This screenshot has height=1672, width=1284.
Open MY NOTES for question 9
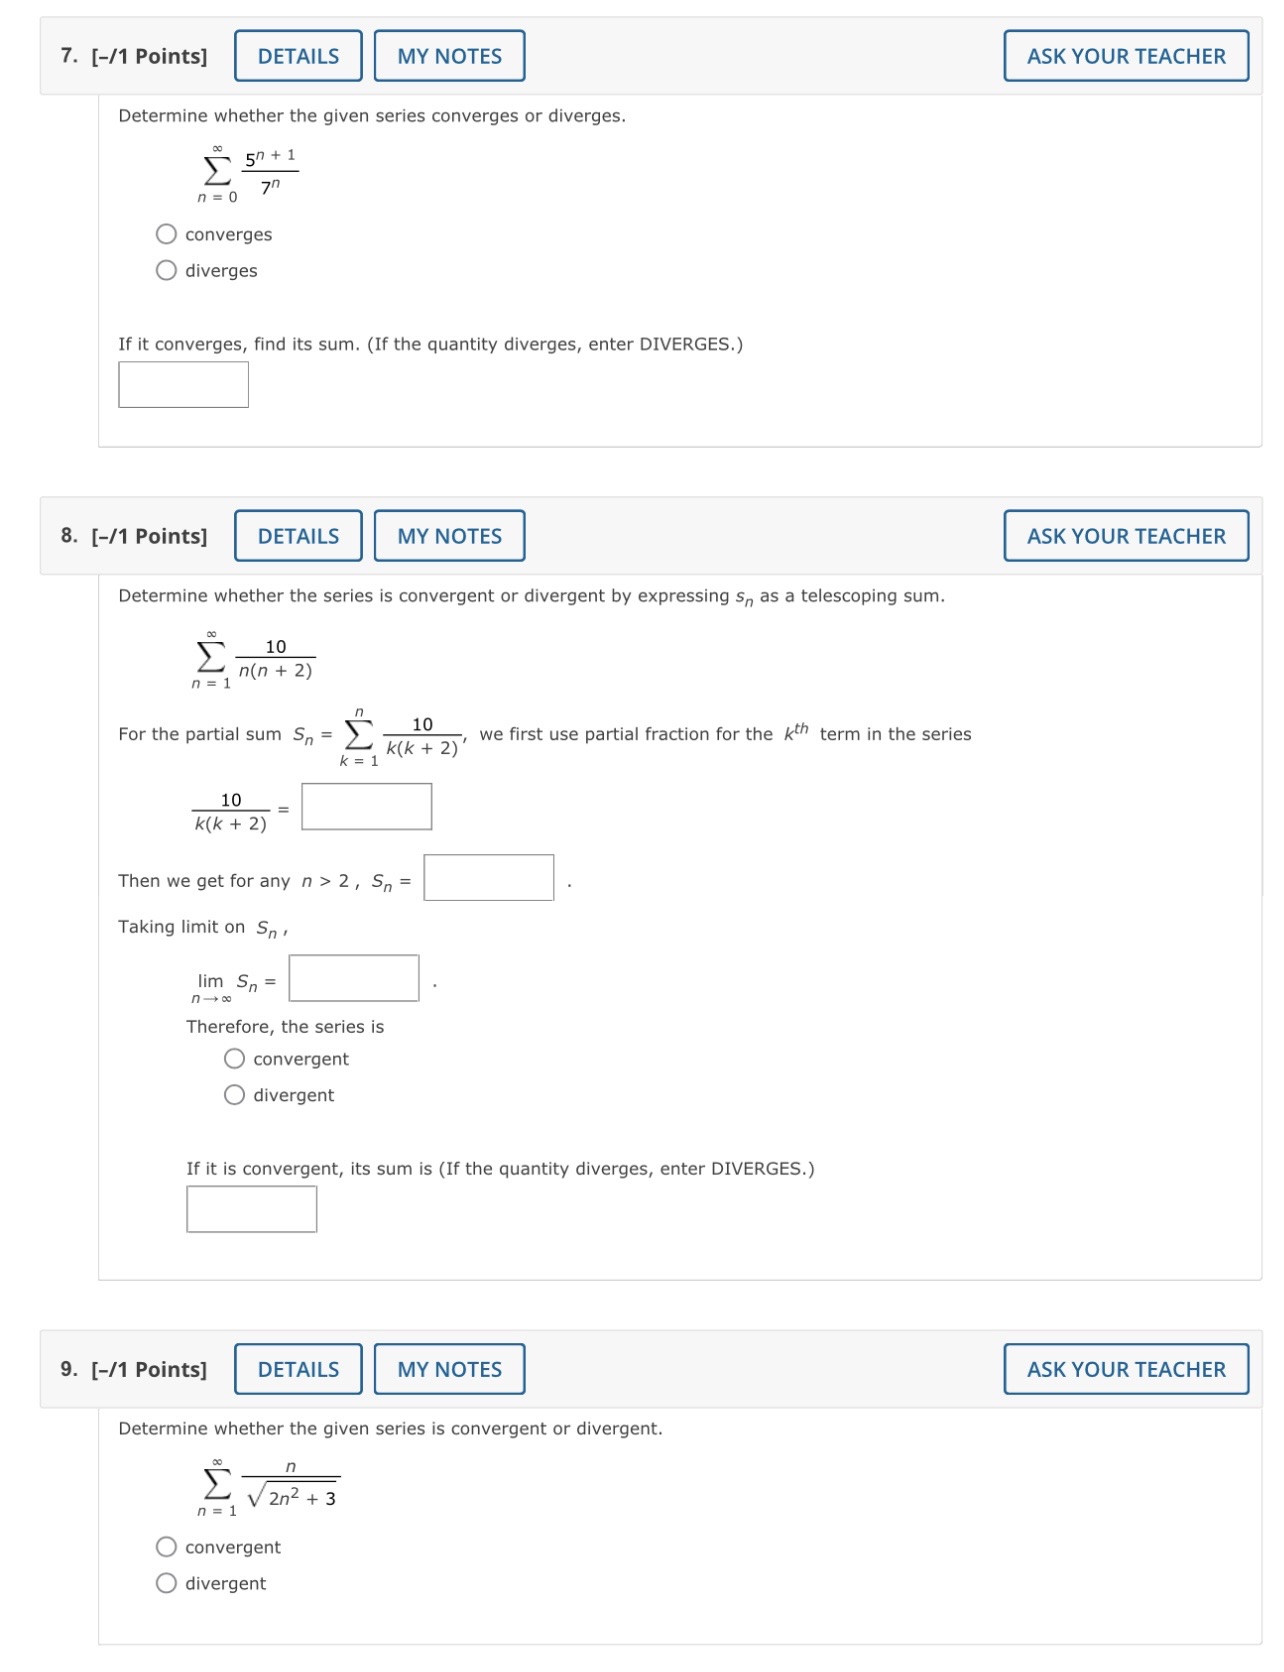click(450, 1369)
